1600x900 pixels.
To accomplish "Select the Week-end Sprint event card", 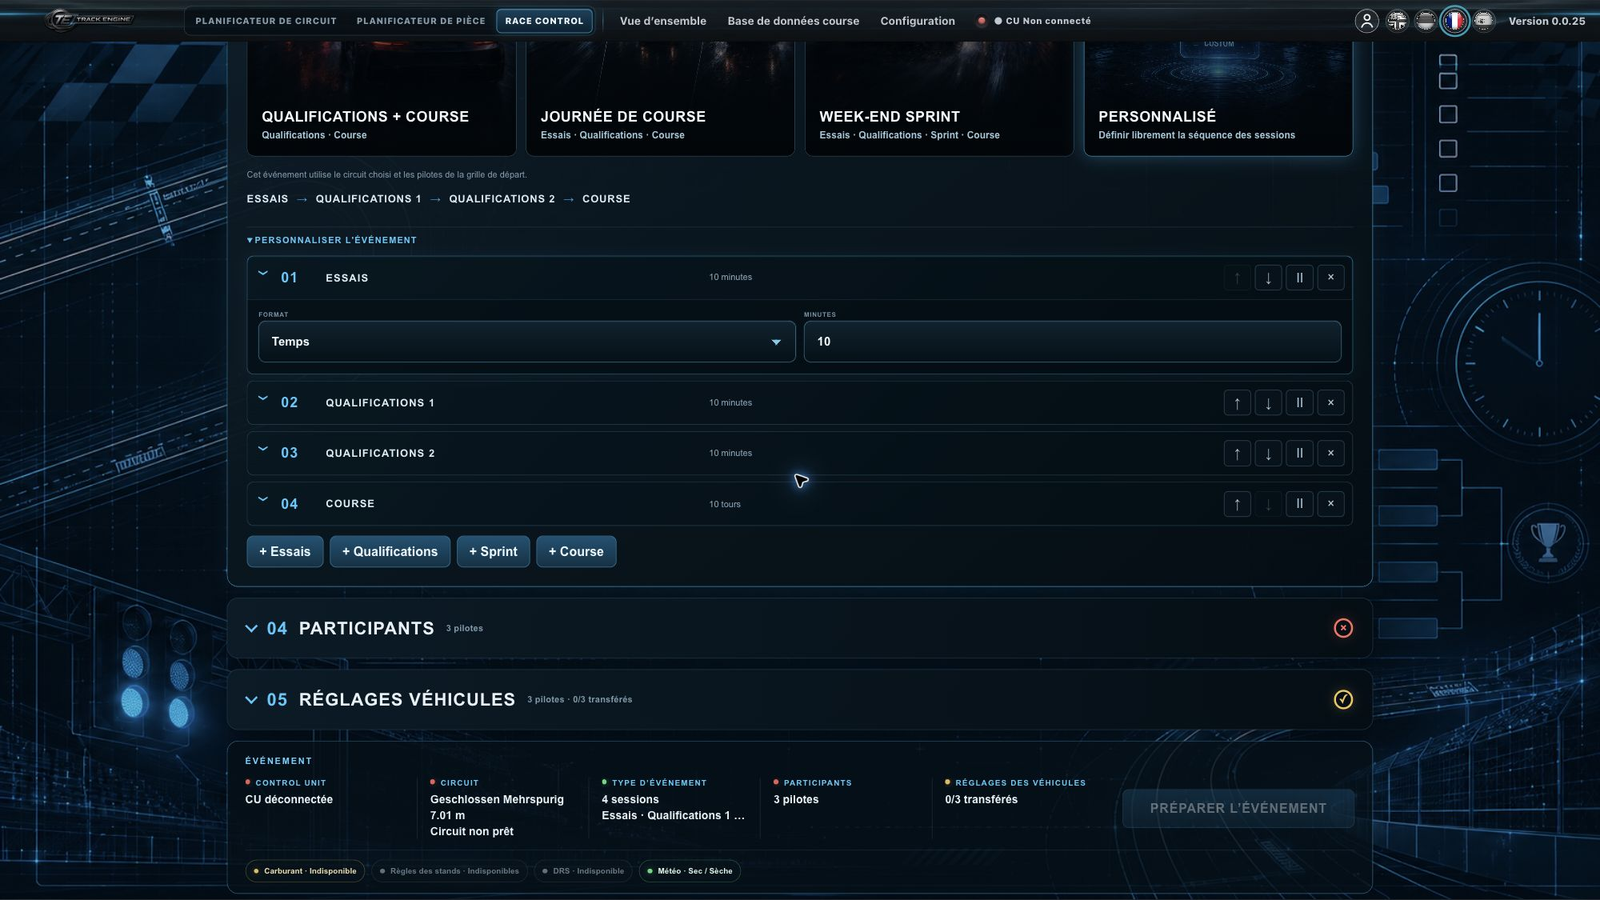I will pyautogui.click(x=939, y=99).
